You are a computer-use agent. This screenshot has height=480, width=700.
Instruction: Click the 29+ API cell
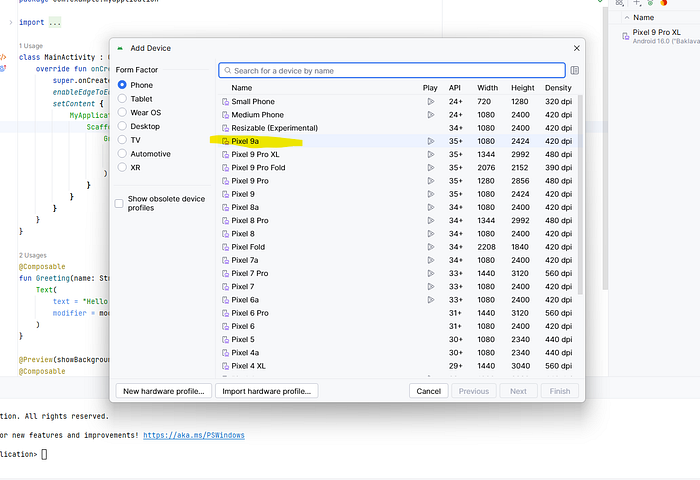455,366
